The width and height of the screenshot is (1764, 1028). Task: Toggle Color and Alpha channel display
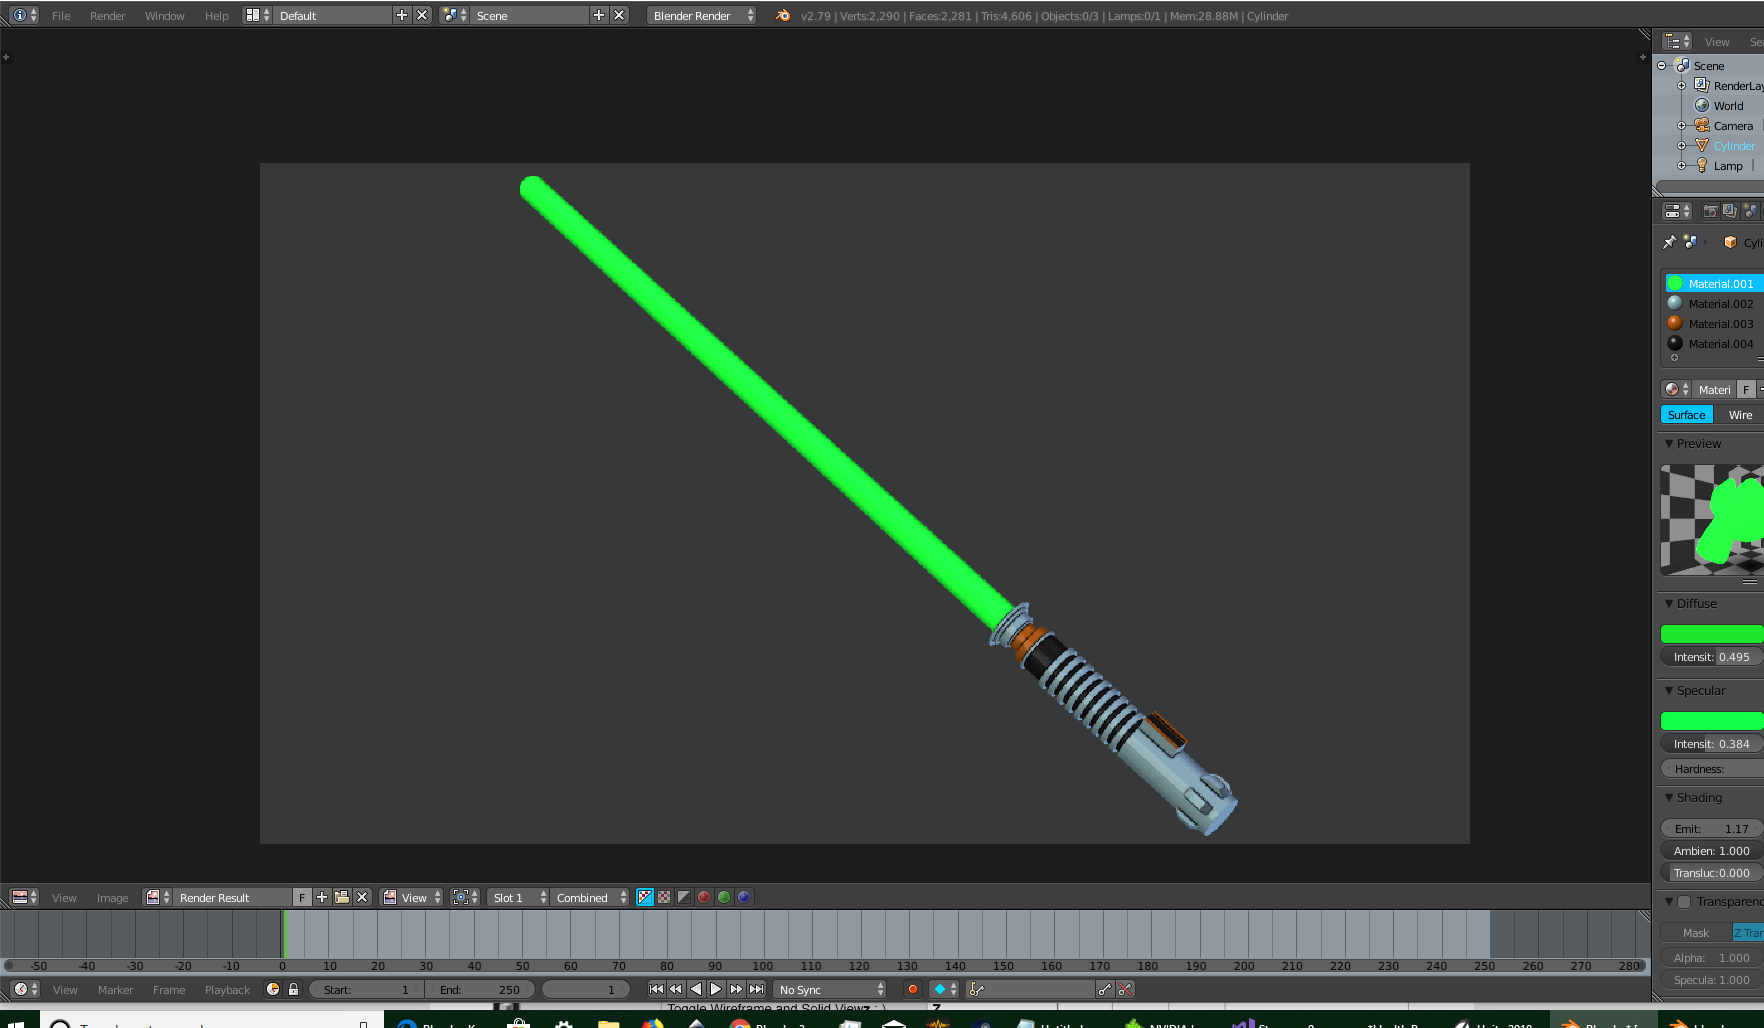(x=645, y=898)
